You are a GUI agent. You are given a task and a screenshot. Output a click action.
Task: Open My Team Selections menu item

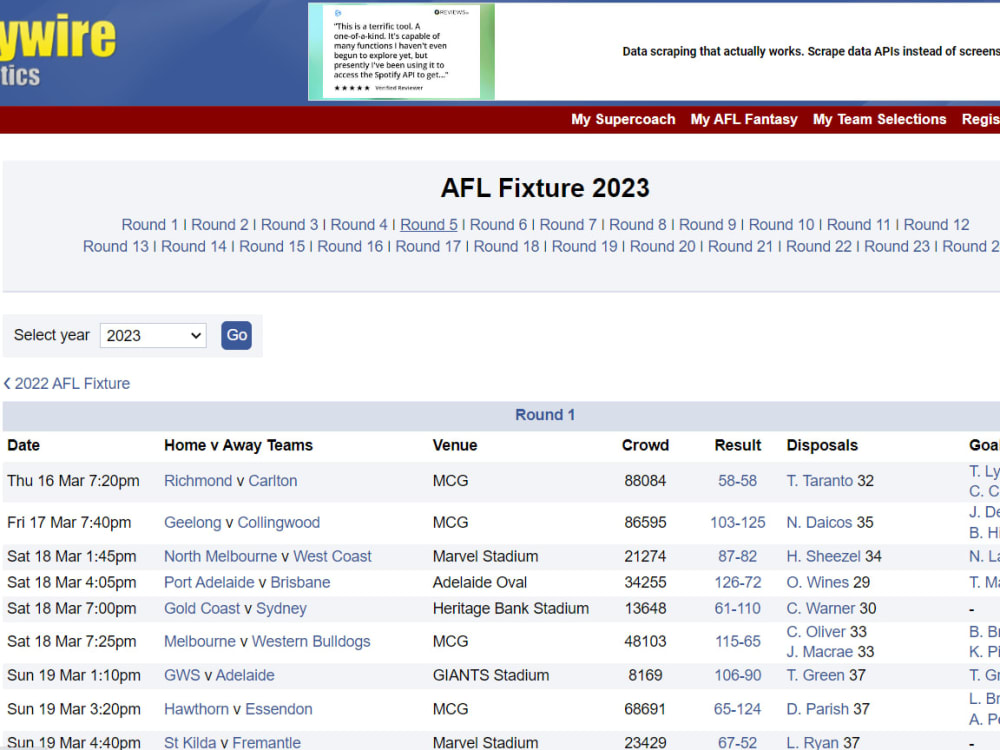(879, 119)
